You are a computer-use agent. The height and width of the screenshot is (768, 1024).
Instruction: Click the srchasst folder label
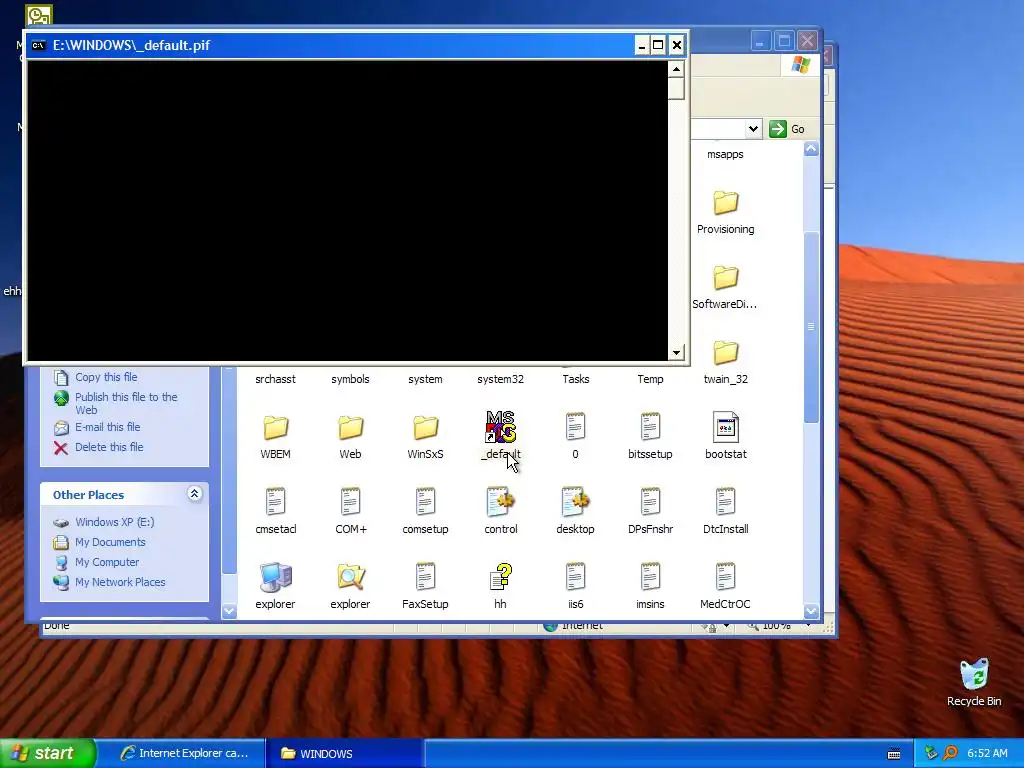[275, 379]
